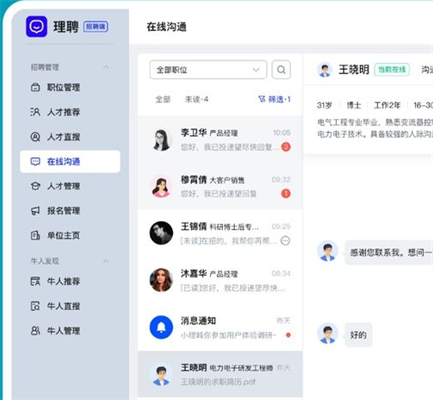Open the chat with 王锦倩
This screenshot has width=433, height=400.
point(220,233)
